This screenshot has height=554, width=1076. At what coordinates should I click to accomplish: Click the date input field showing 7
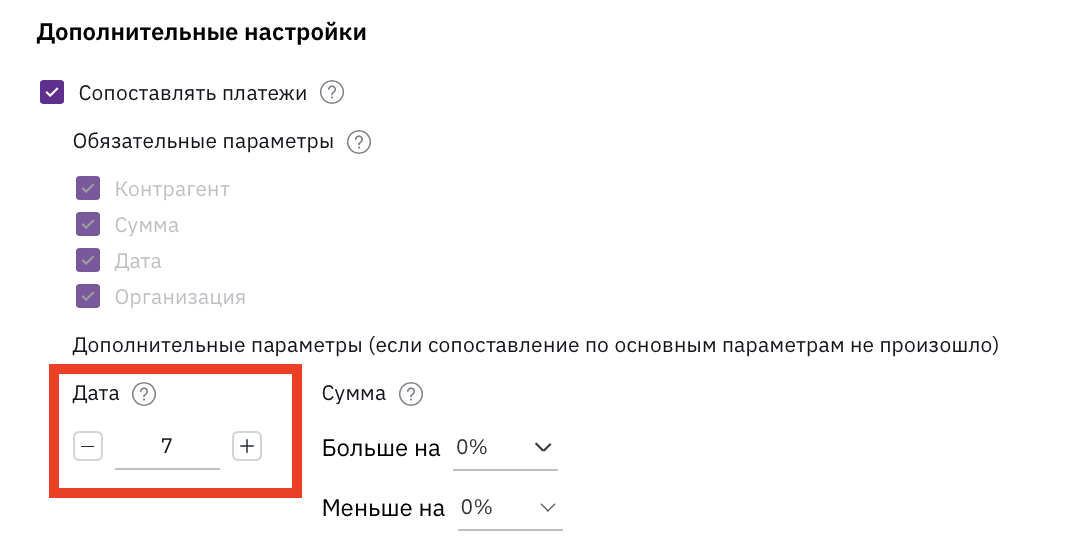pyautogui.click(x=167, y=448)
